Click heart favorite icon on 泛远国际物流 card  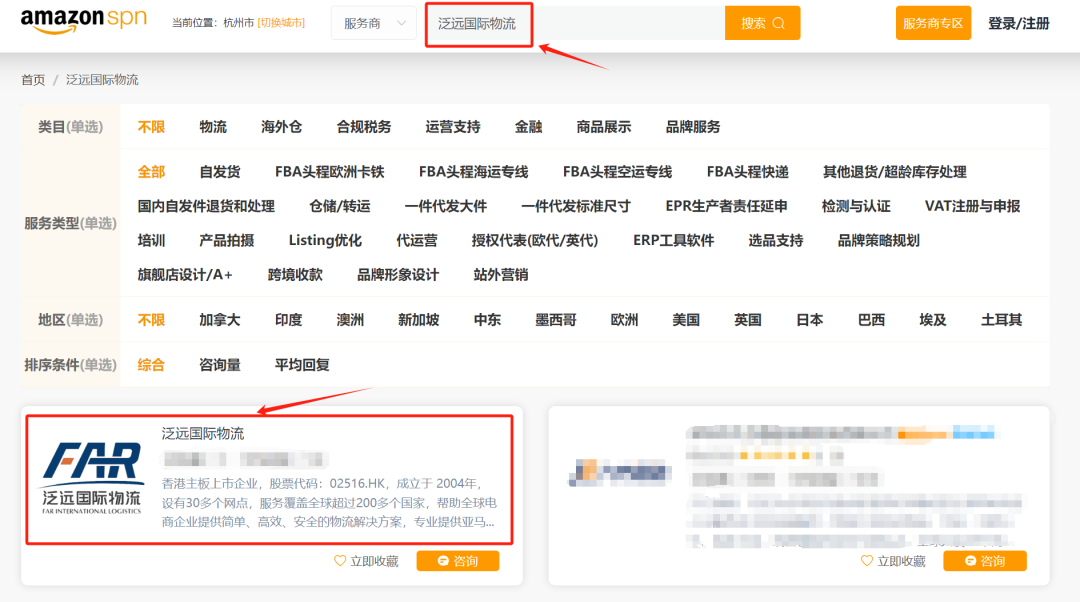(x=340, y=561)
